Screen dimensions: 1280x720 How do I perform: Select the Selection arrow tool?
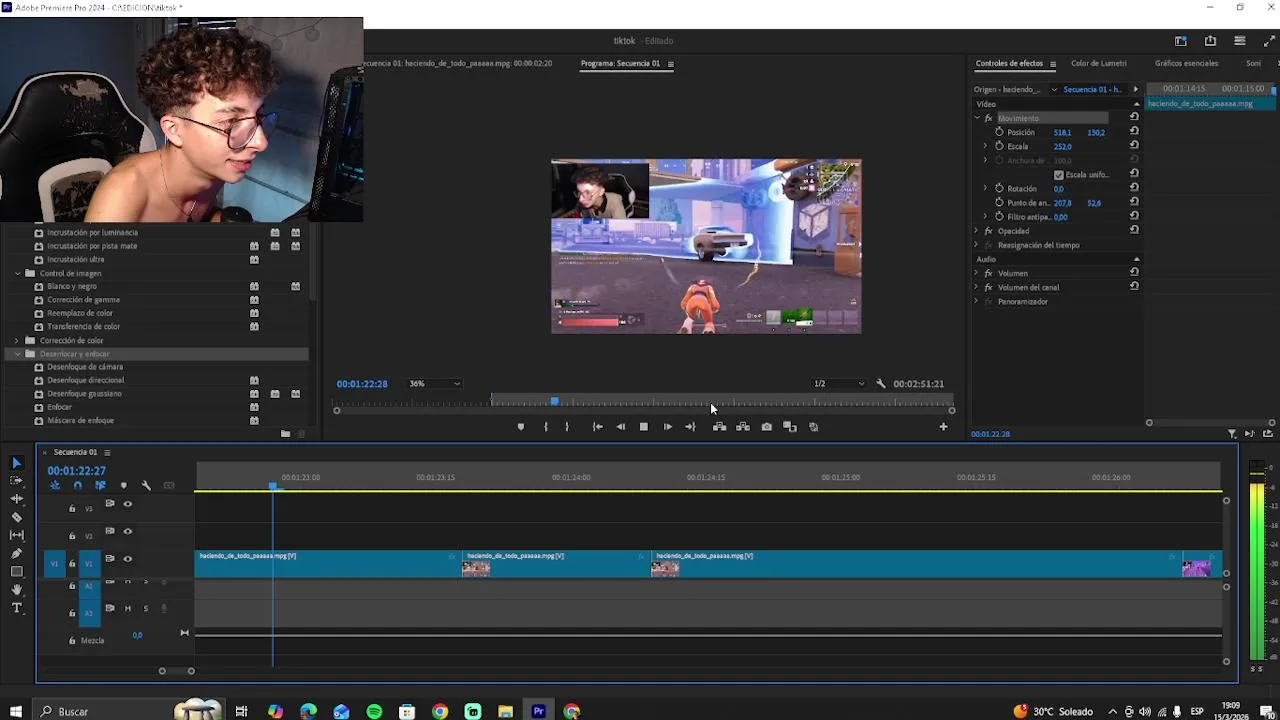pos(16,462)
